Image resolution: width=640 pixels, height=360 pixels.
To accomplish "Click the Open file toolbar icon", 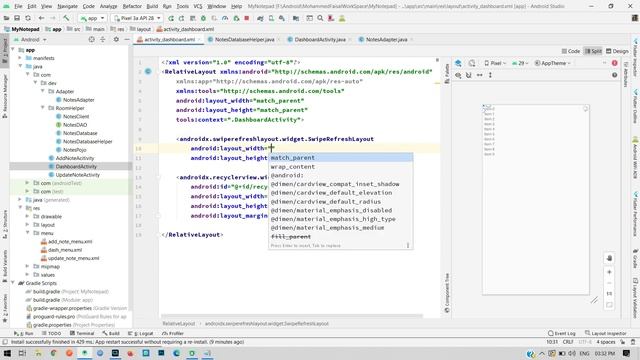I will click(7, 18).
